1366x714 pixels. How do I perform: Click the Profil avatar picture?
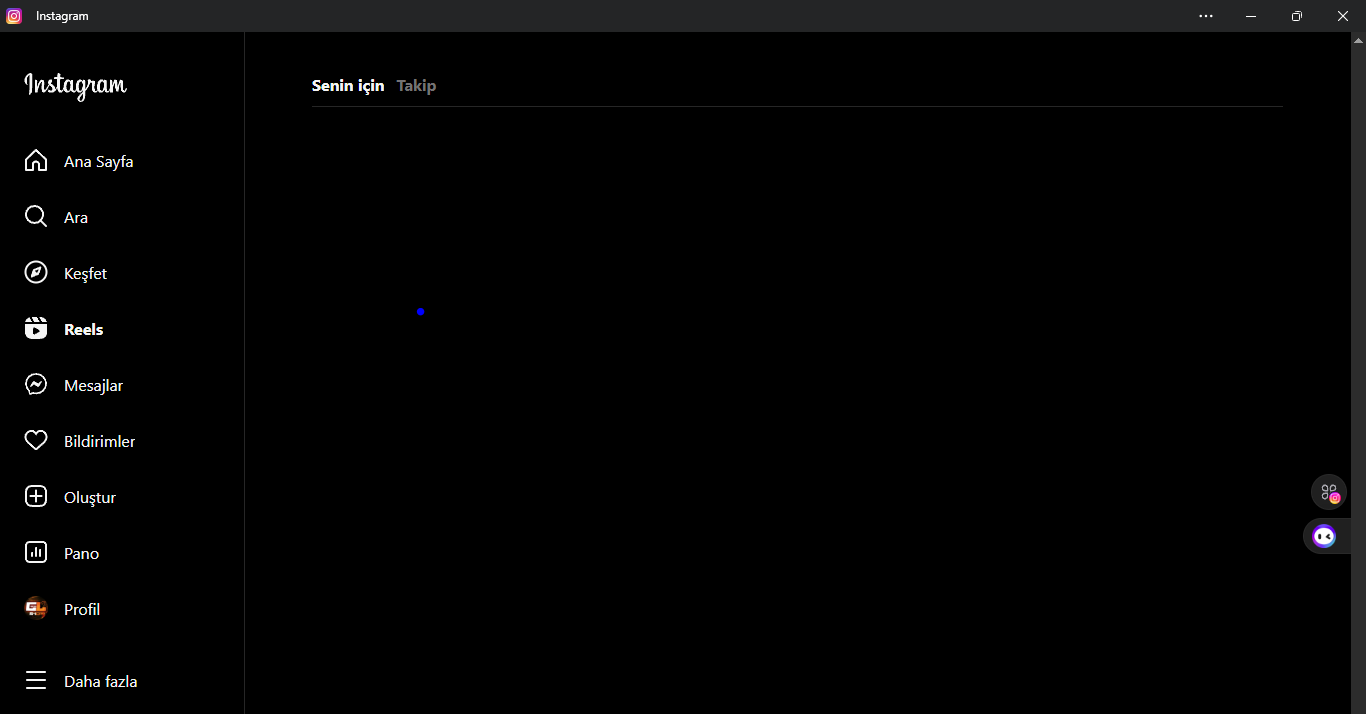[x=36, y=609]
